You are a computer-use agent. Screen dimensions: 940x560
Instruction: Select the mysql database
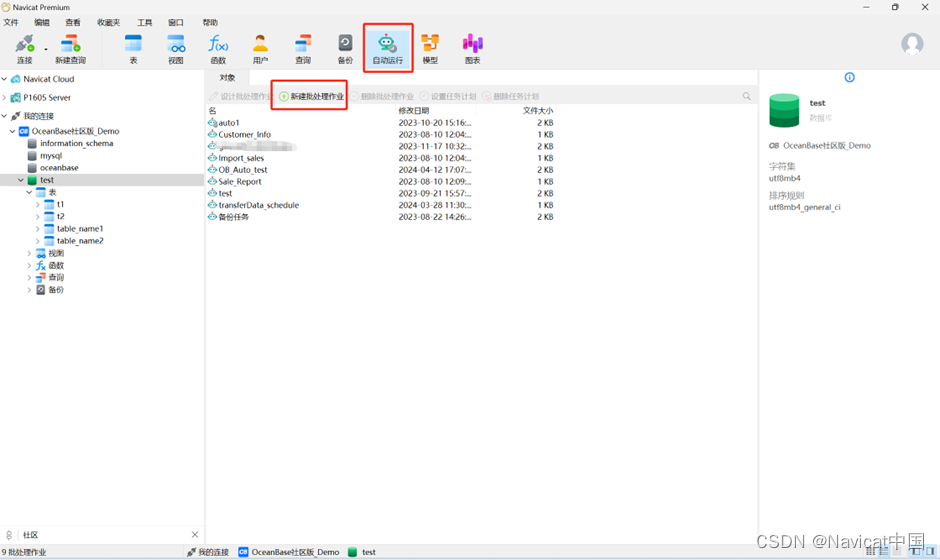coord(50,155)
